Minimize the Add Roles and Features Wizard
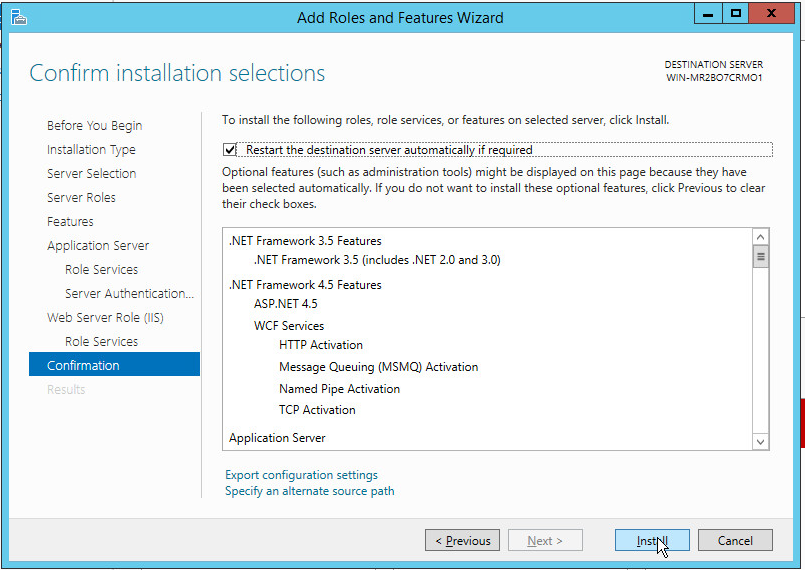 tap(709, 14)
